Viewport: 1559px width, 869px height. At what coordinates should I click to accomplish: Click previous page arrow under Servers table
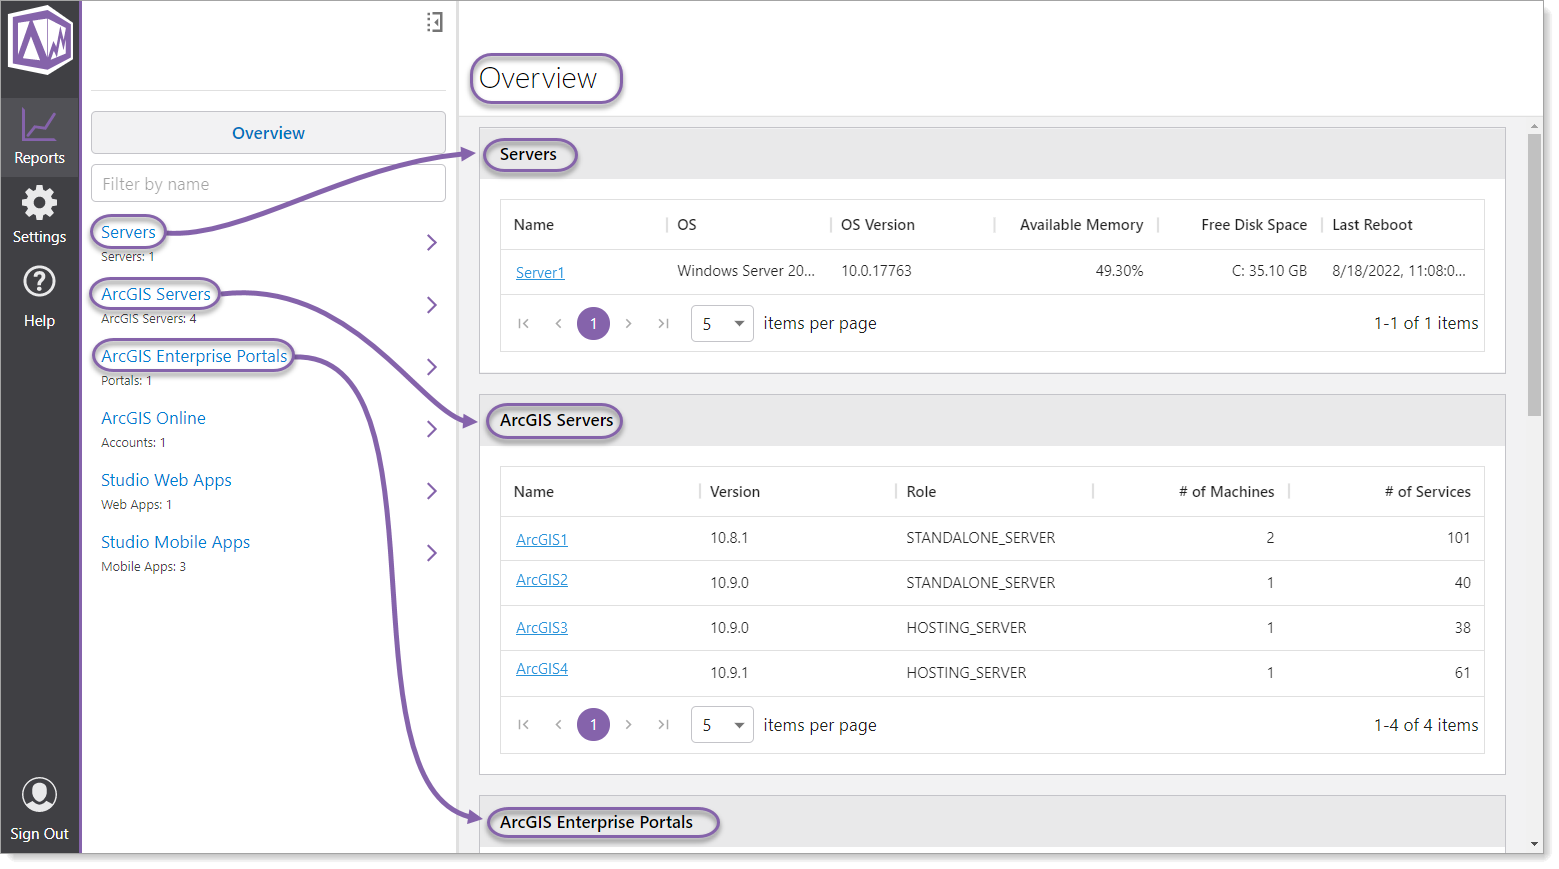pos(558,323)
